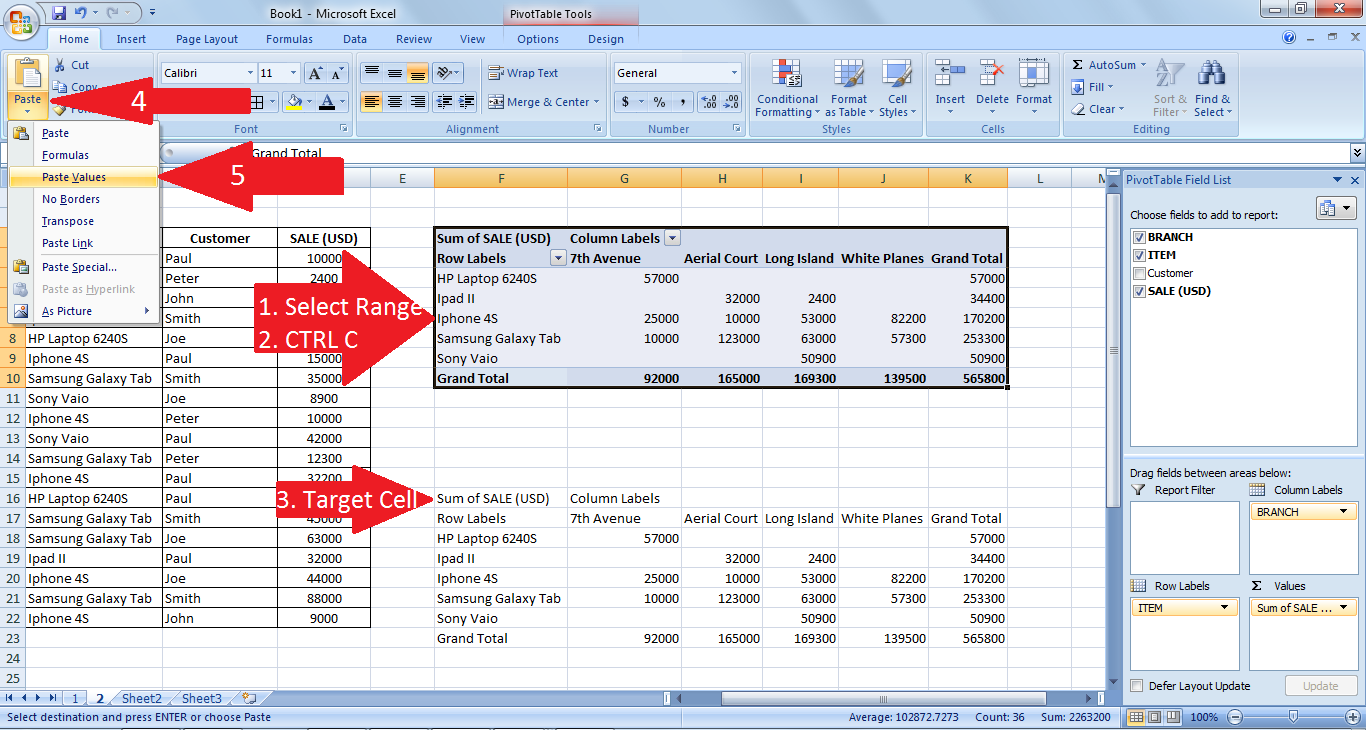Click the Office button orb
Viewport: 1367px width, 730px height.
click(x=20, y=20)
